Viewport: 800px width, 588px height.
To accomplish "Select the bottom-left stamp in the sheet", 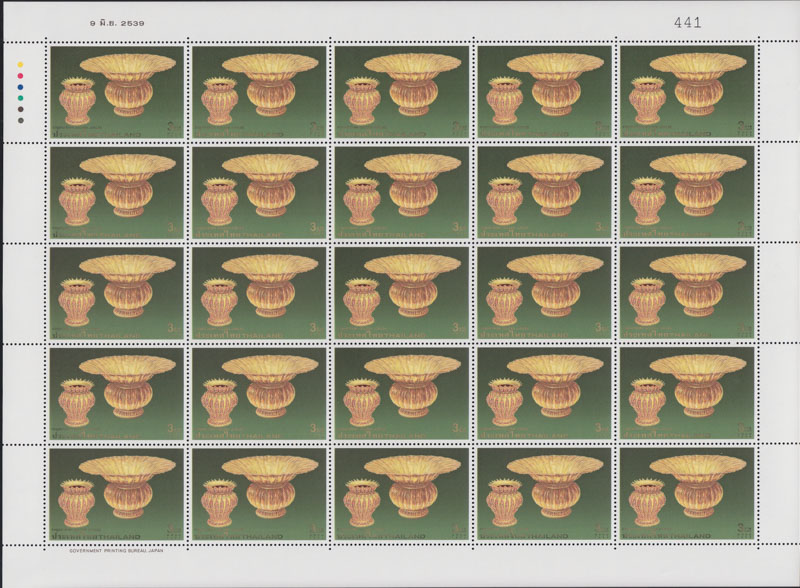I will point(116,494).
